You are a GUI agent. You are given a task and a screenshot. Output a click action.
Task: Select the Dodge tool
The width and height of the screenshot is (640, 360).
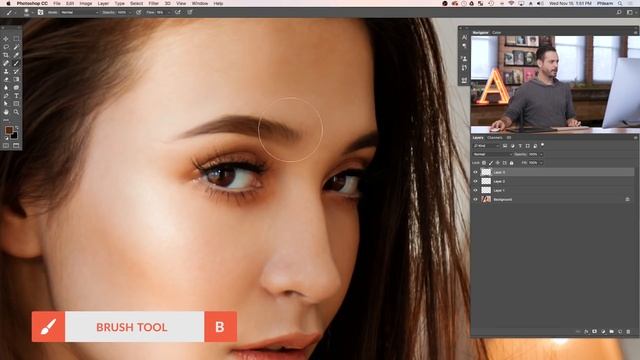pyautogui.click(x=16, y=87)
